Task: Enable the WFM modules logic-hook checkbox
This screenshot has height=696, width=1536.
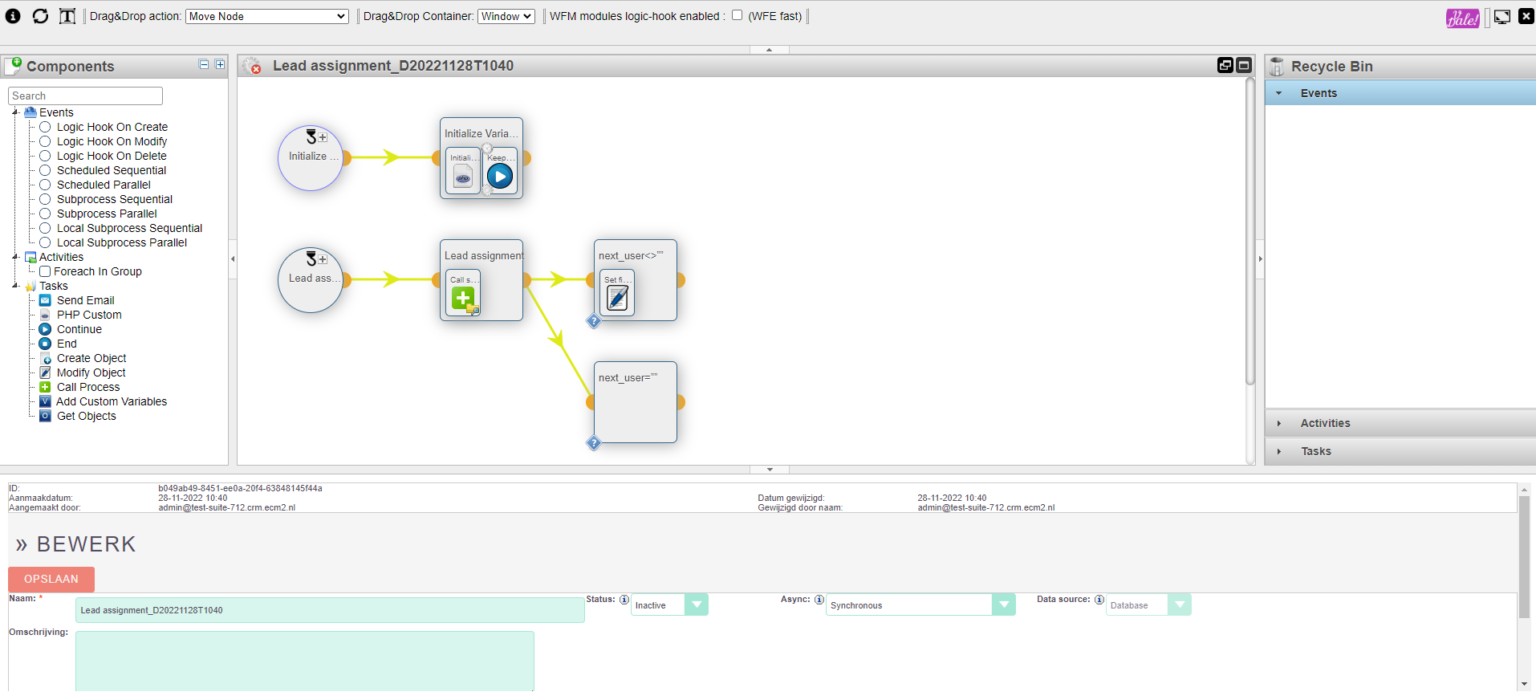Action: click(737, 15)
